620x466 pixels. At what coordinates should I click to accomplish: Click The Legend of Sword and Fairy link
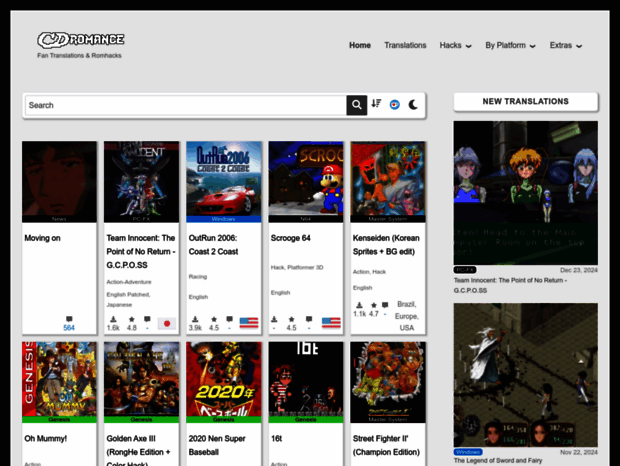click(x=498, y=460)
